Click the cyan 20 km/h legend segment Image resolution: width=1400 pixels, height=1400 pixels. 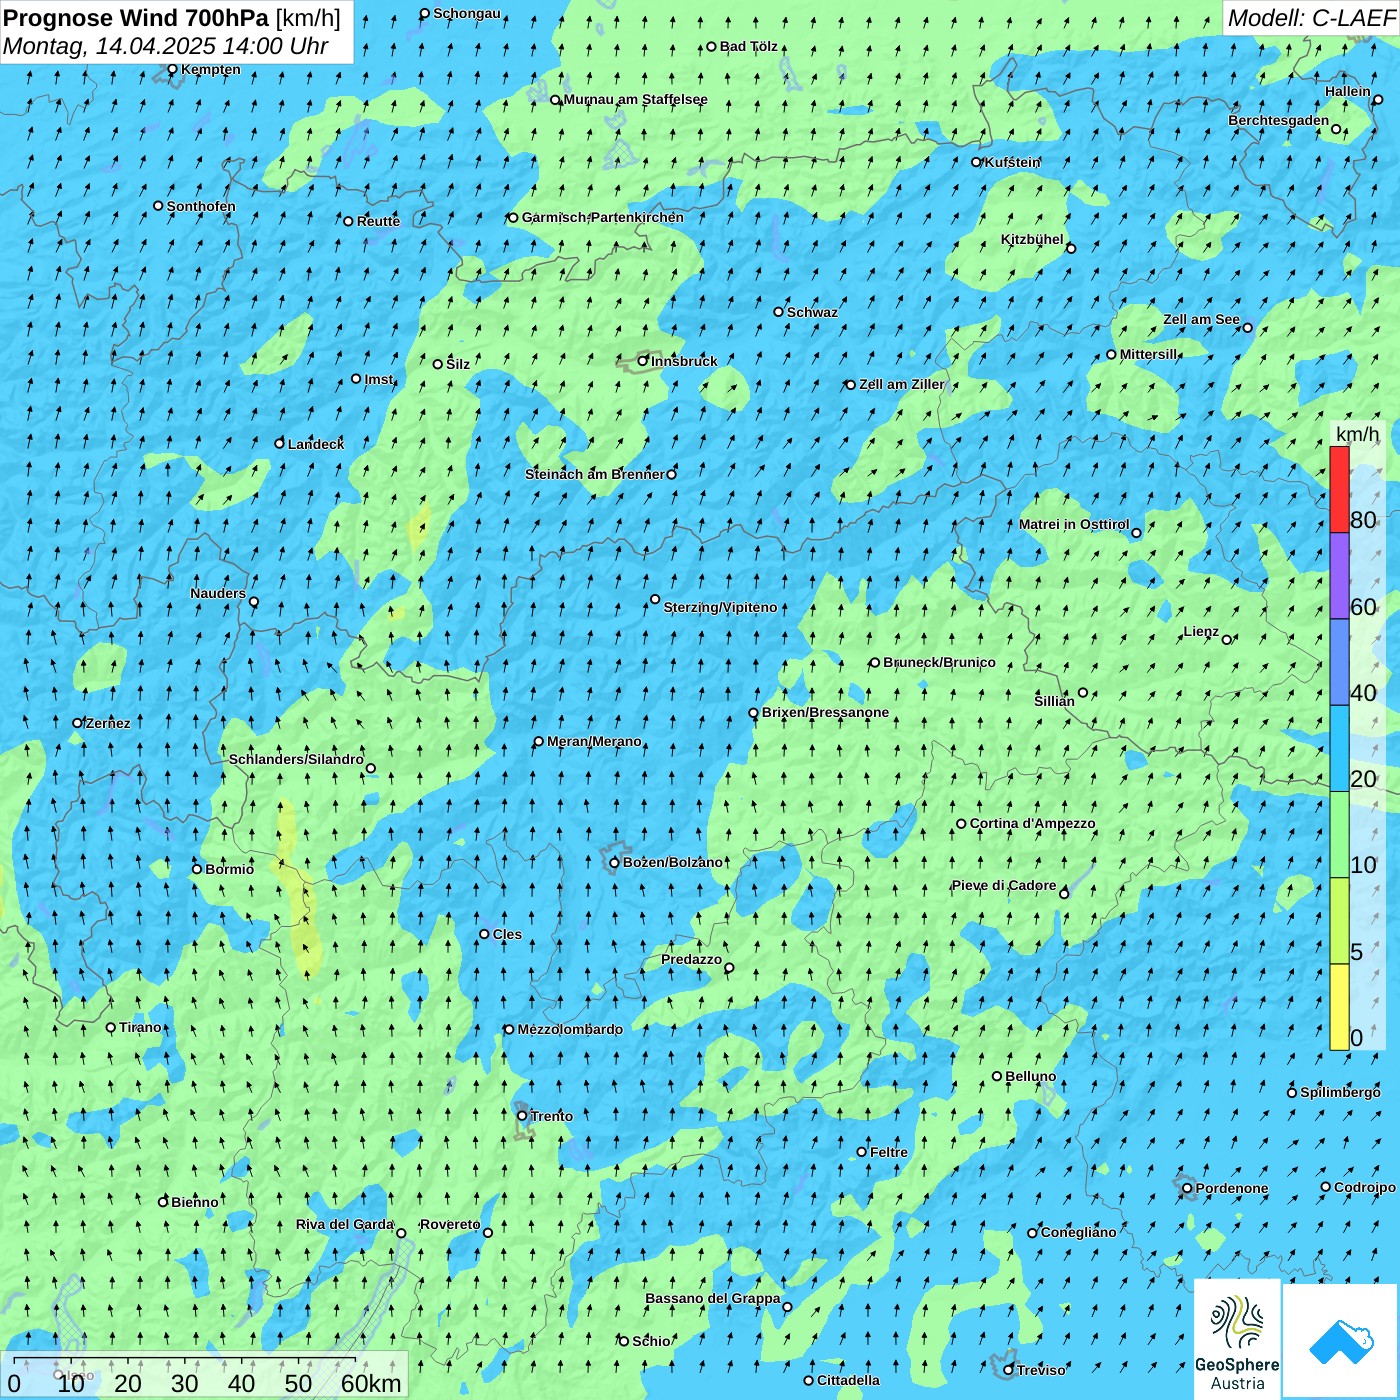tap(1339, 749)
